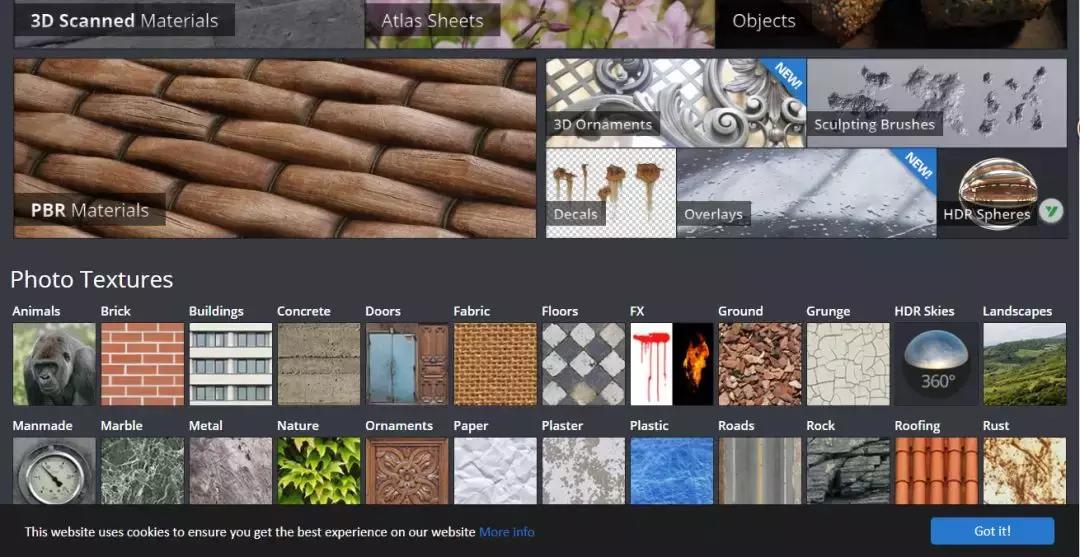Click the Landscapes green hills thumbnail
The height and width of the screenshot is (557, 1080).
(x=1024, y=364)
